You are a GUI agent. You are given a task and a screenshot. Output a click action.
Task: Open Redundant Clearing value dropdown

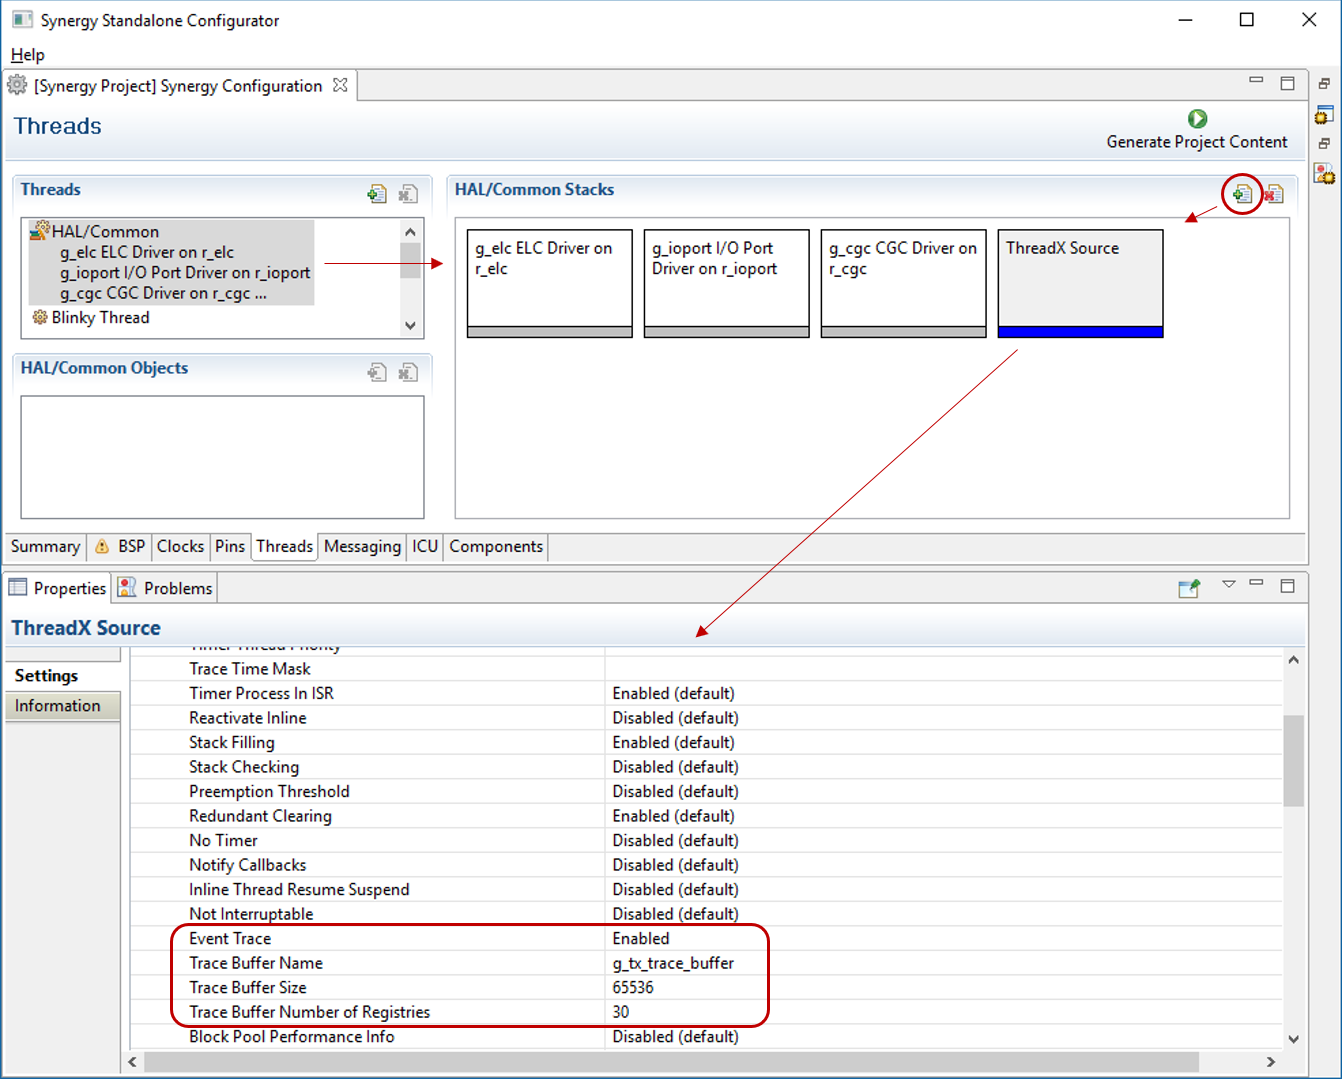943,816
